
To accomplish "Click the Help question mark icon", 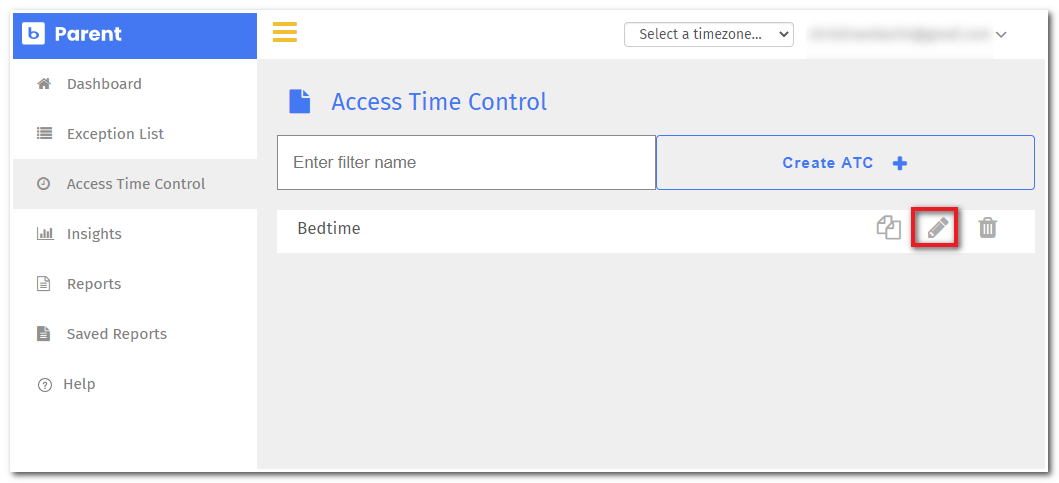I will point(44,385).
